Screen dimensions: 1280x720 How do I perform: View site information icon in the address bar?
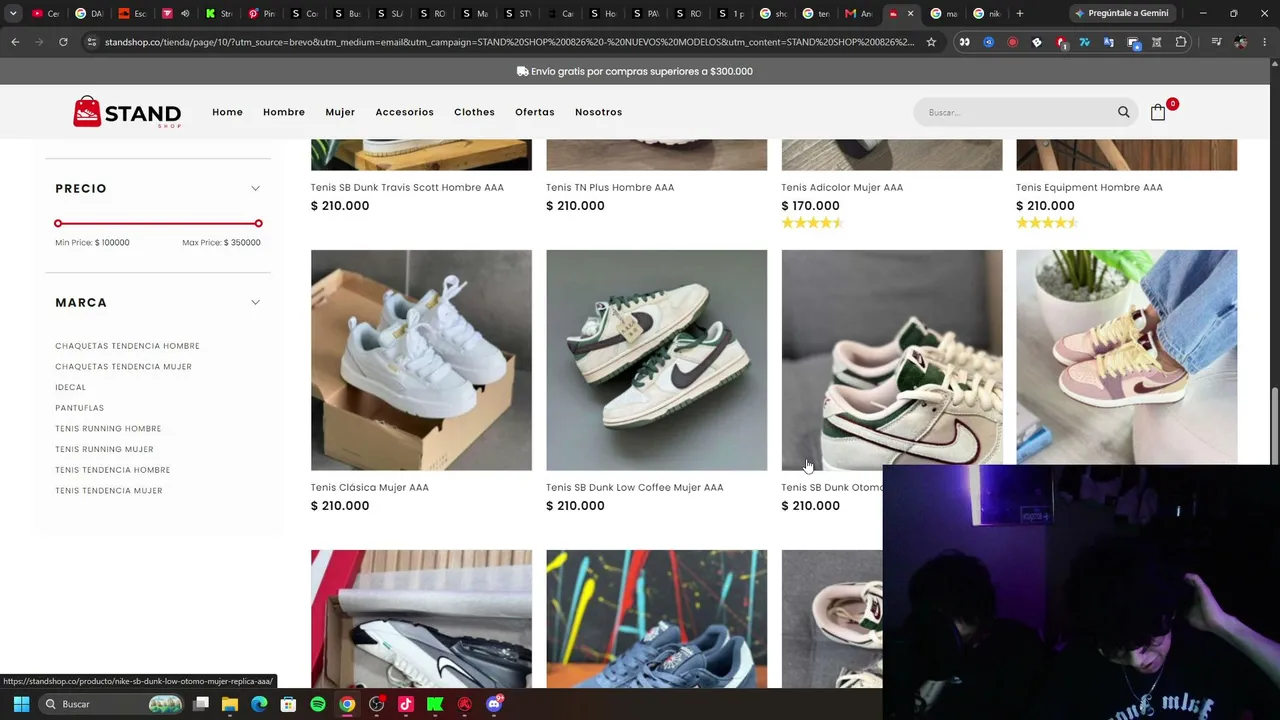coord(92,42)
